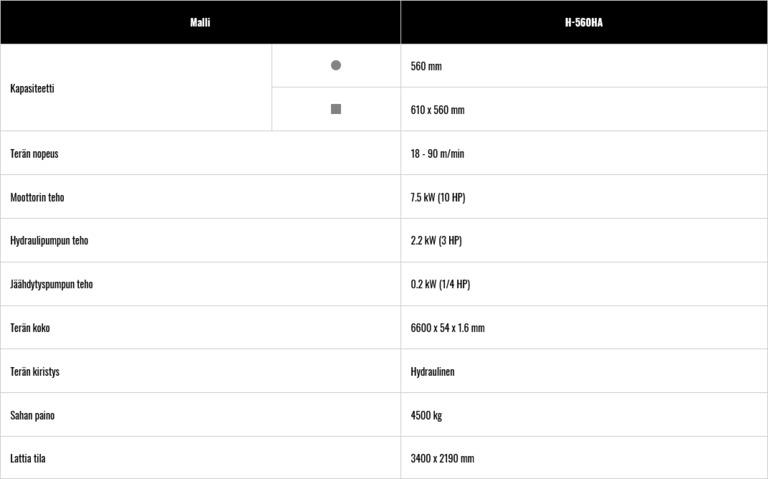The width and height of the screenshot is (768, 479).
Task: Click the Hydraulinen blade tension value
Action: (x=432, y=371)
